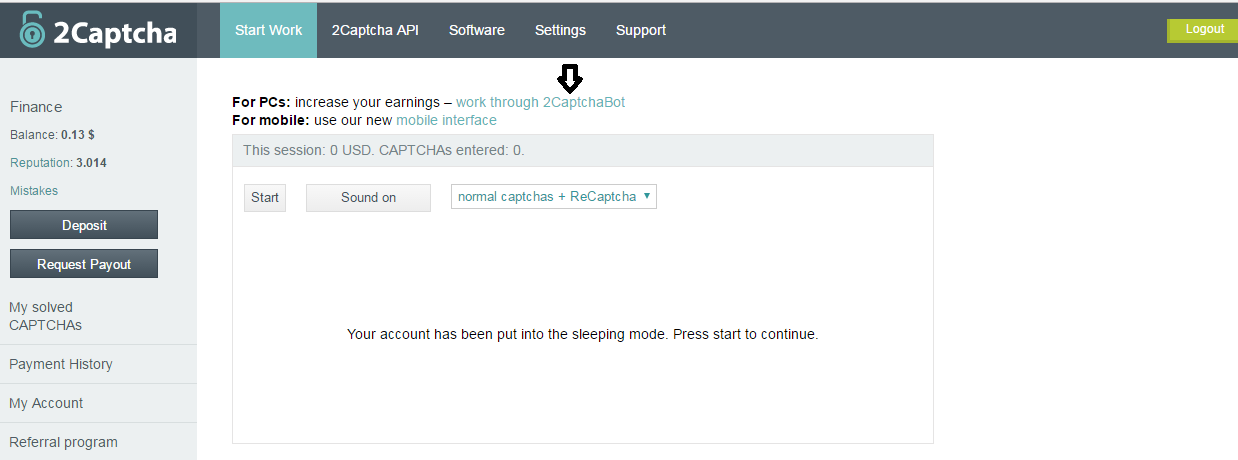Screen dimensions: 1238x460
Task: Click the 2Captcha brand name text
Action: (x=115, y=32)
